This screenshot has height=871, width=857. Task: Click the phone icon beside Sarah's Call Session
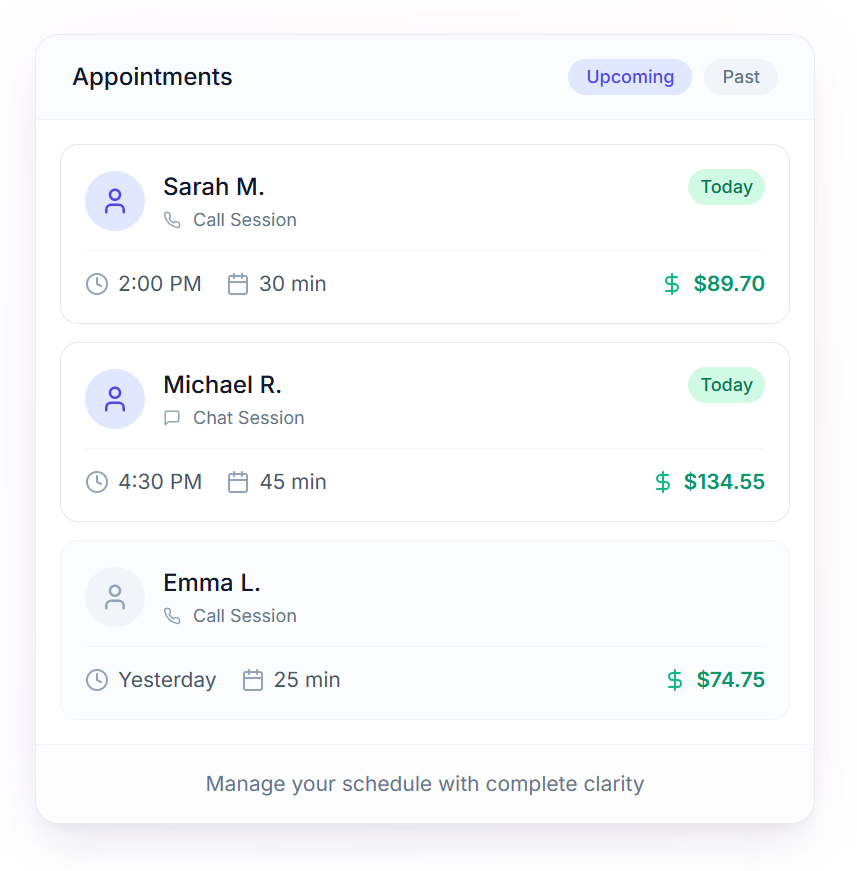(x=172, y=220)
